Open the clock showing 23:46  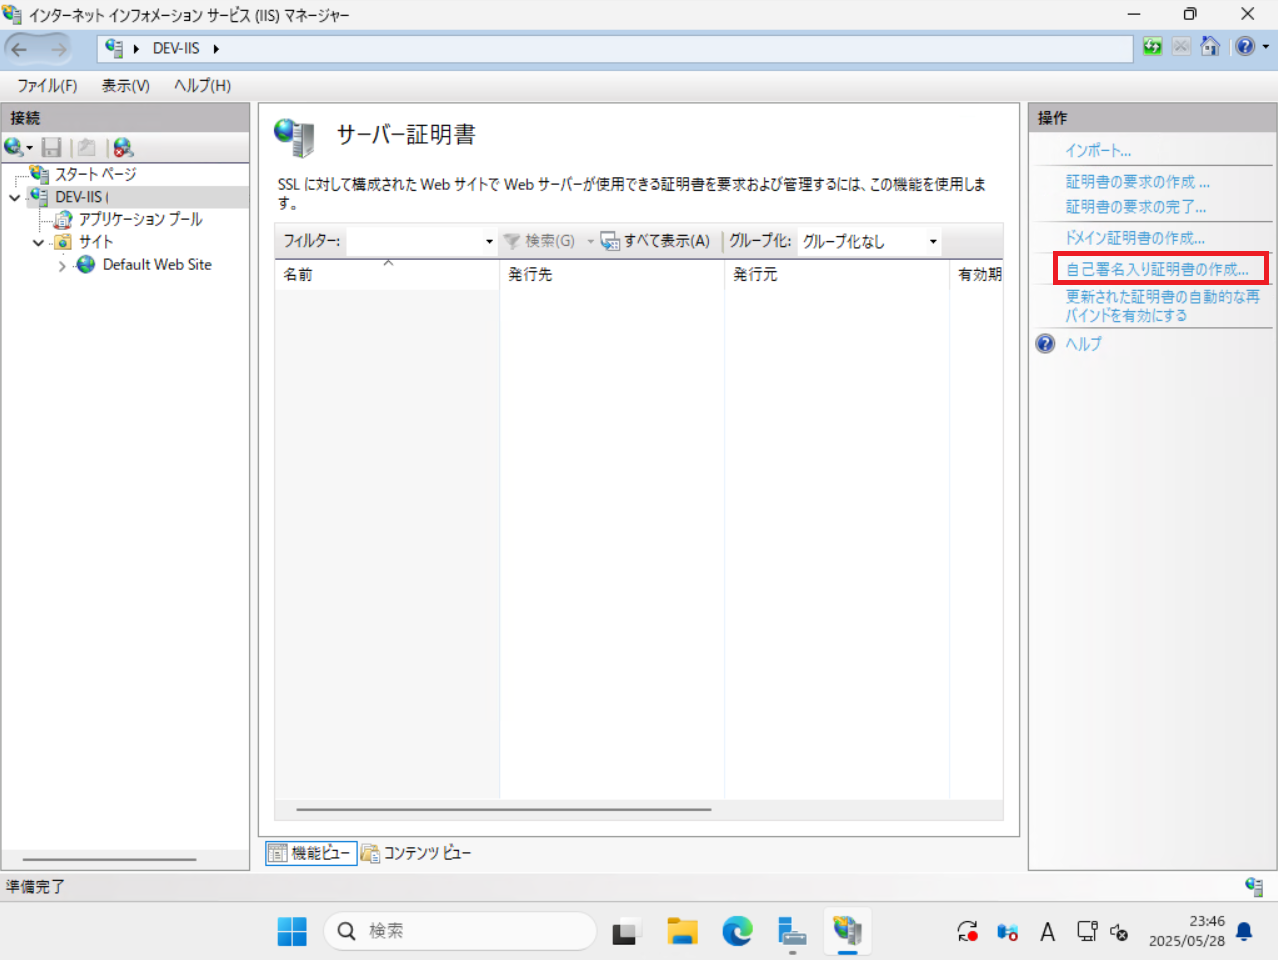(x=1187, y=931)
